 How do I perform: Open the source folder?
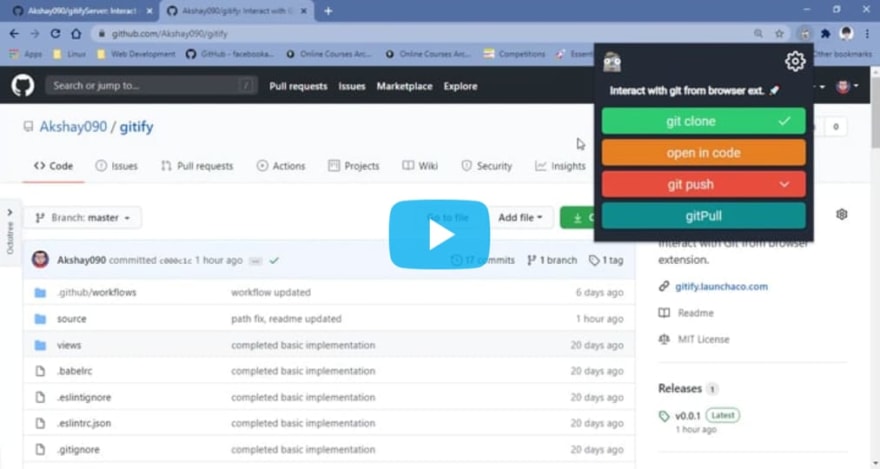point(72,319)
